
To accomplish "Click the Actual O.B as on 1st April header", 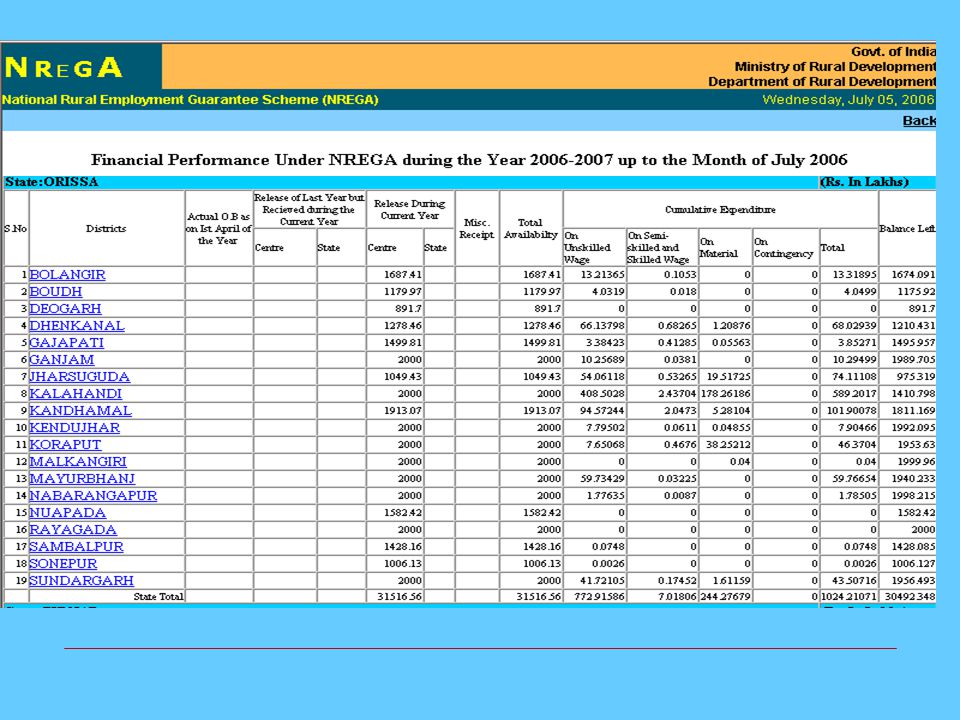I will [219, 228].
